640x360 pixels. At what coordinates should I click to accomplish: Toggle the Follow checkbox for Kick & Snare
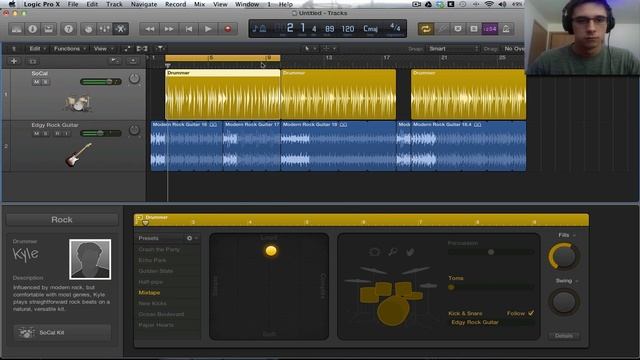(x=531, y=313)
